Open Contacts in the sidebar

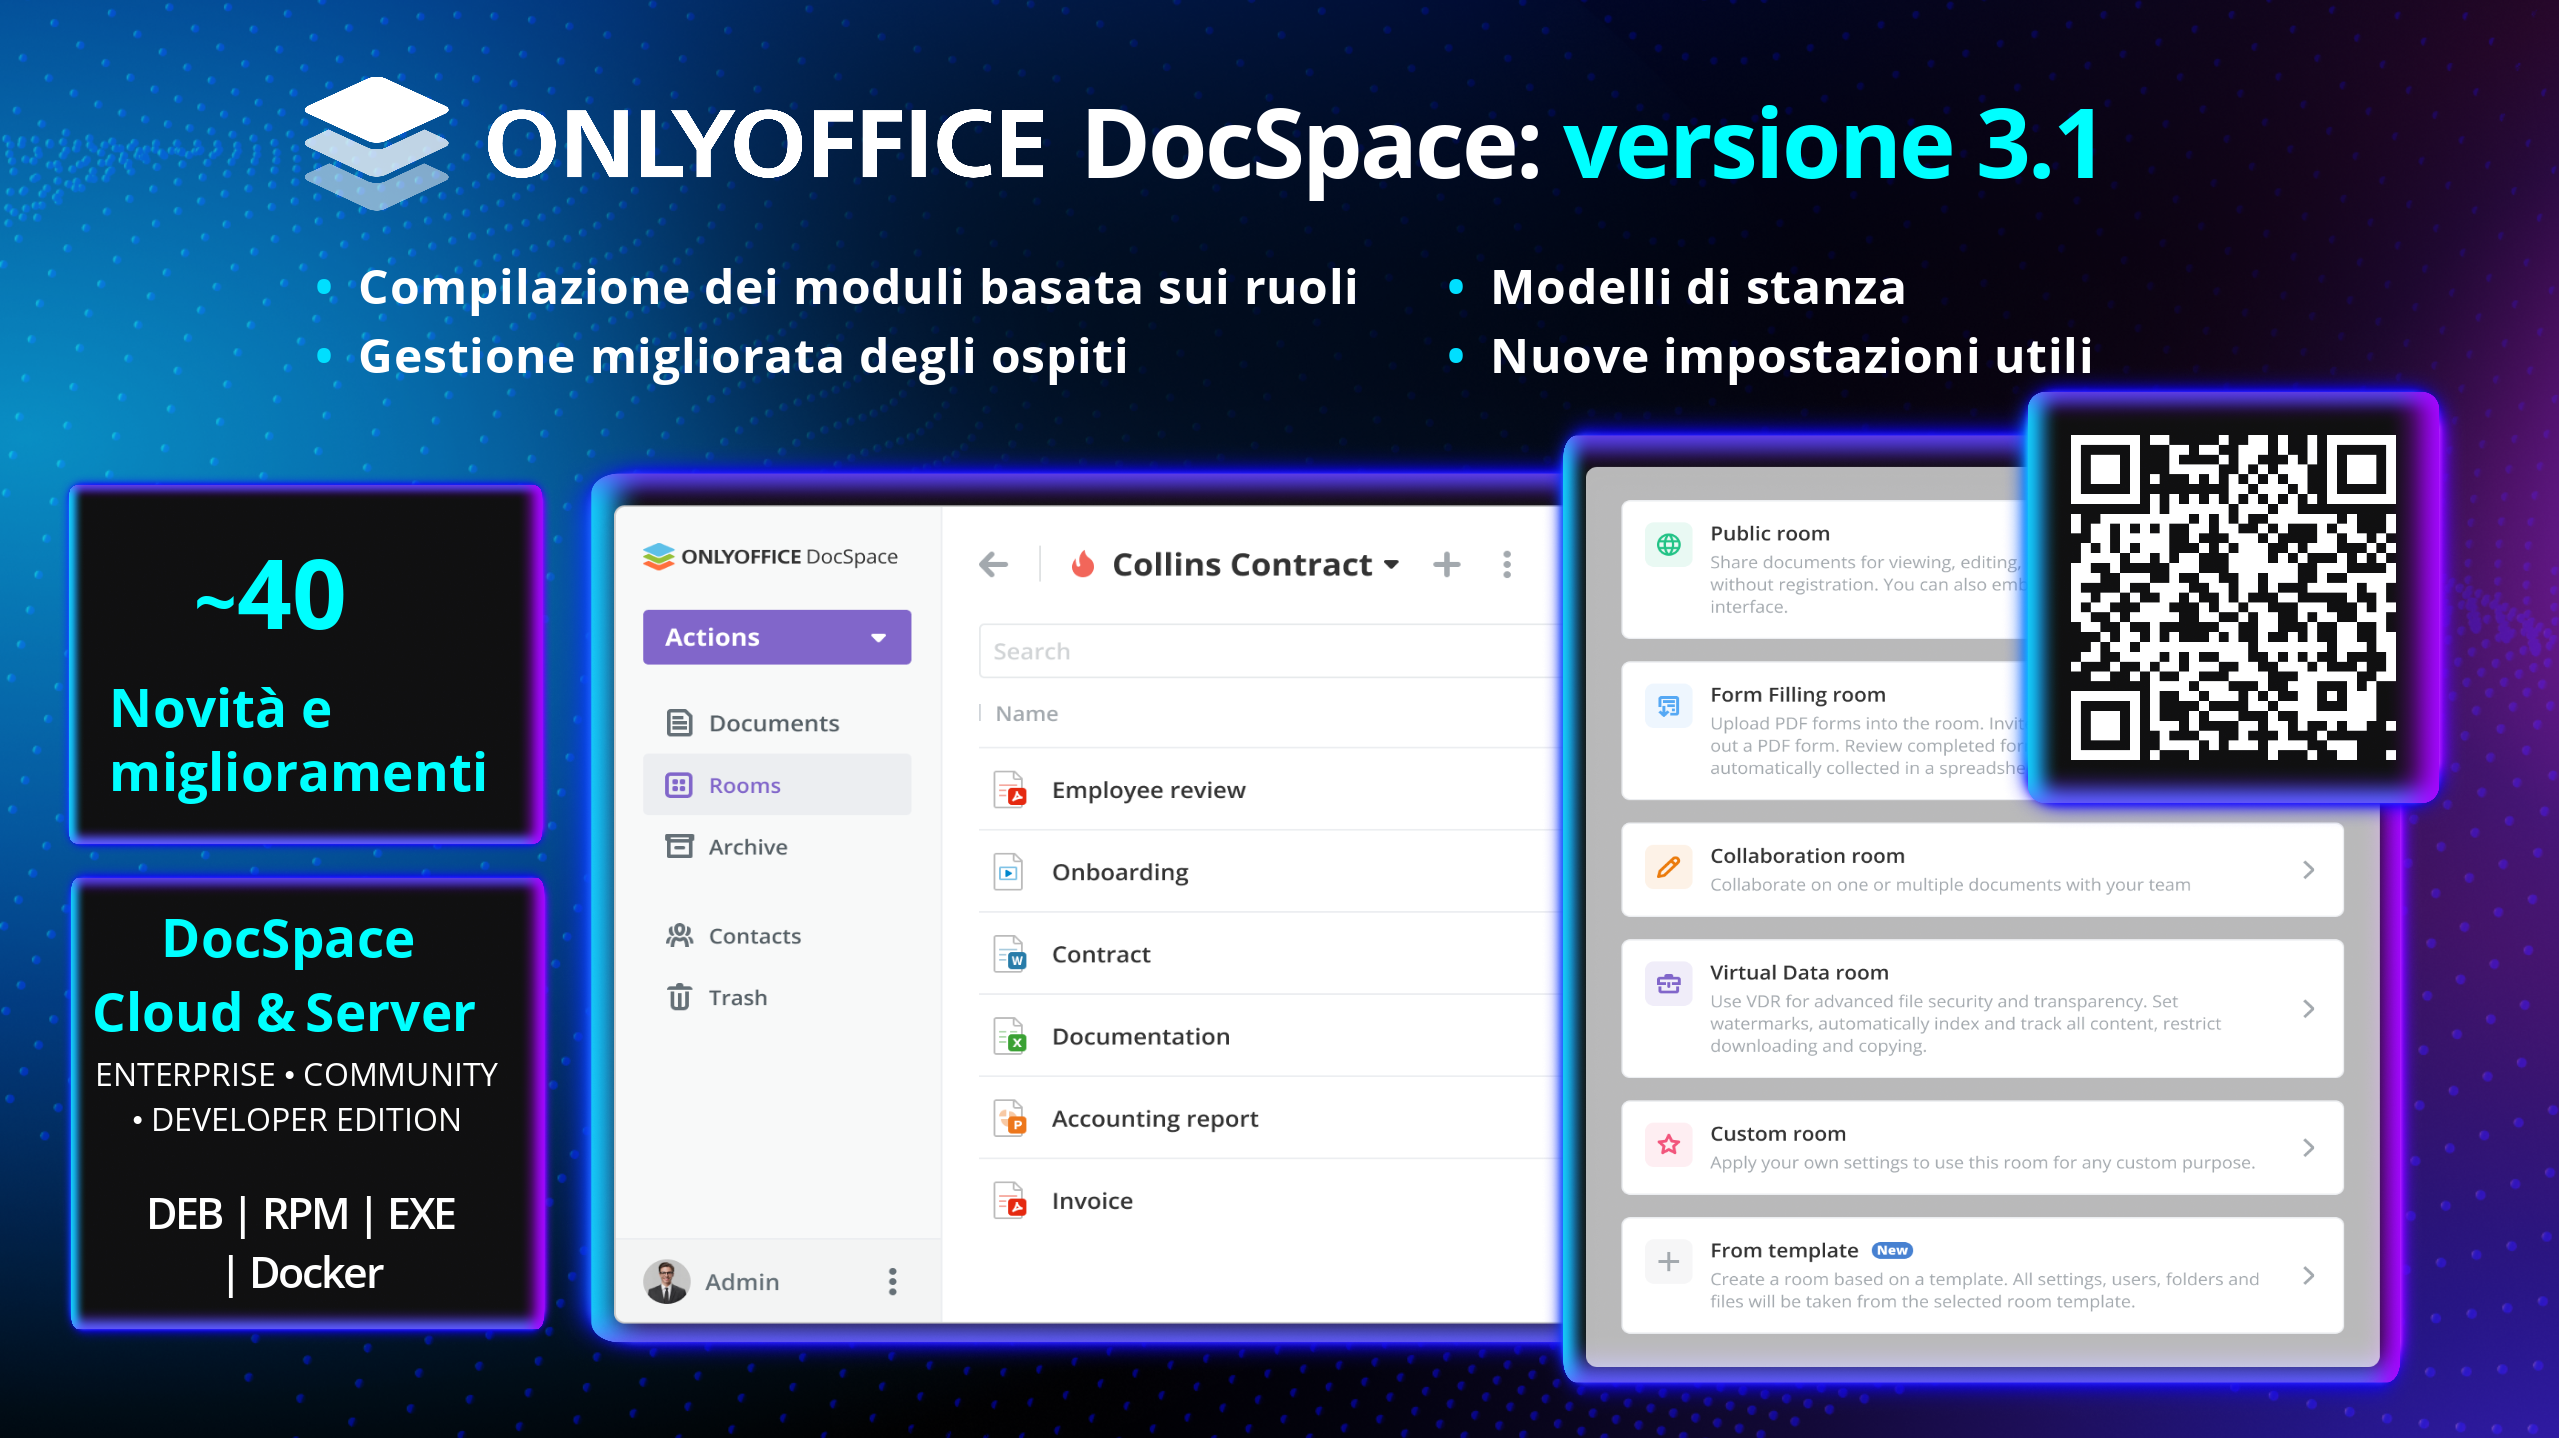[x=776, y=936]
